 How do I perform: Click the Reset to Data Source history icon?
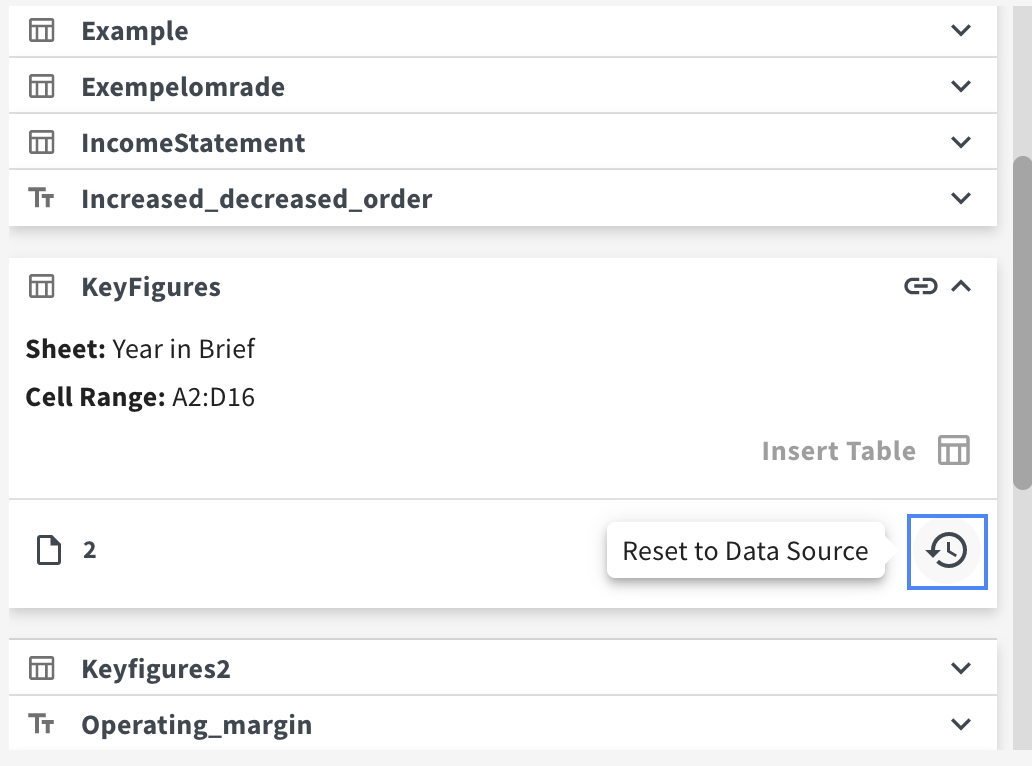pos(947,551)
